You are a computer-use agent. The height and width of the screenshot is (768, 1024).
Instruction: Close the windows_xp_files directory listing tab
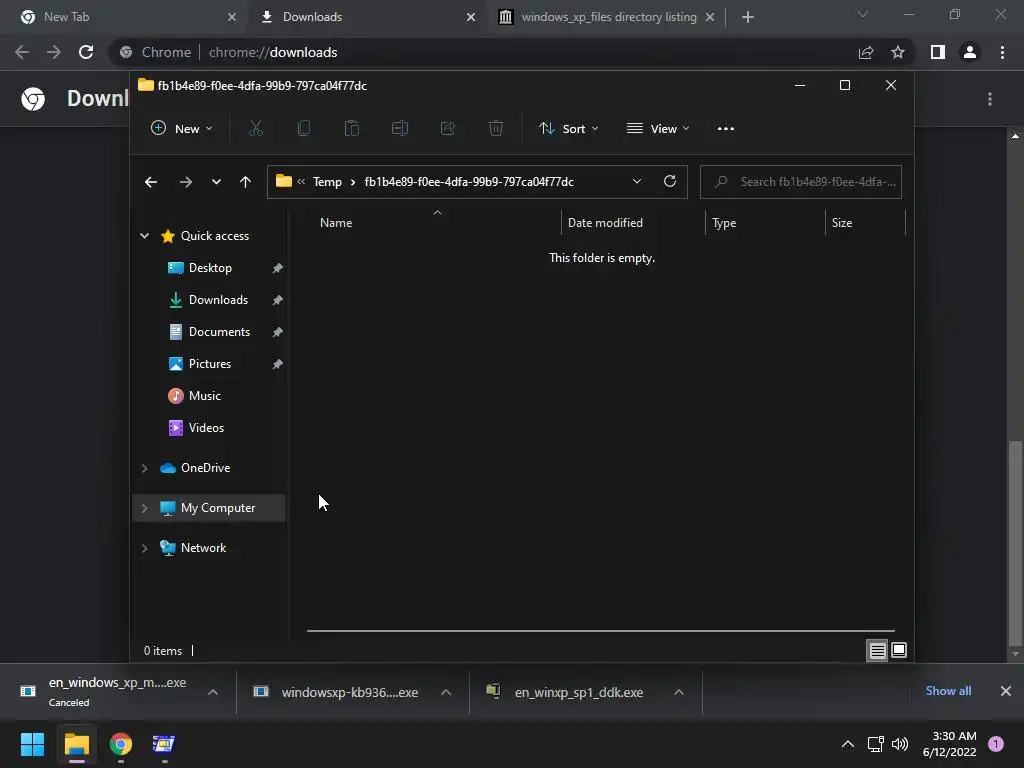[x=710, y=17]
